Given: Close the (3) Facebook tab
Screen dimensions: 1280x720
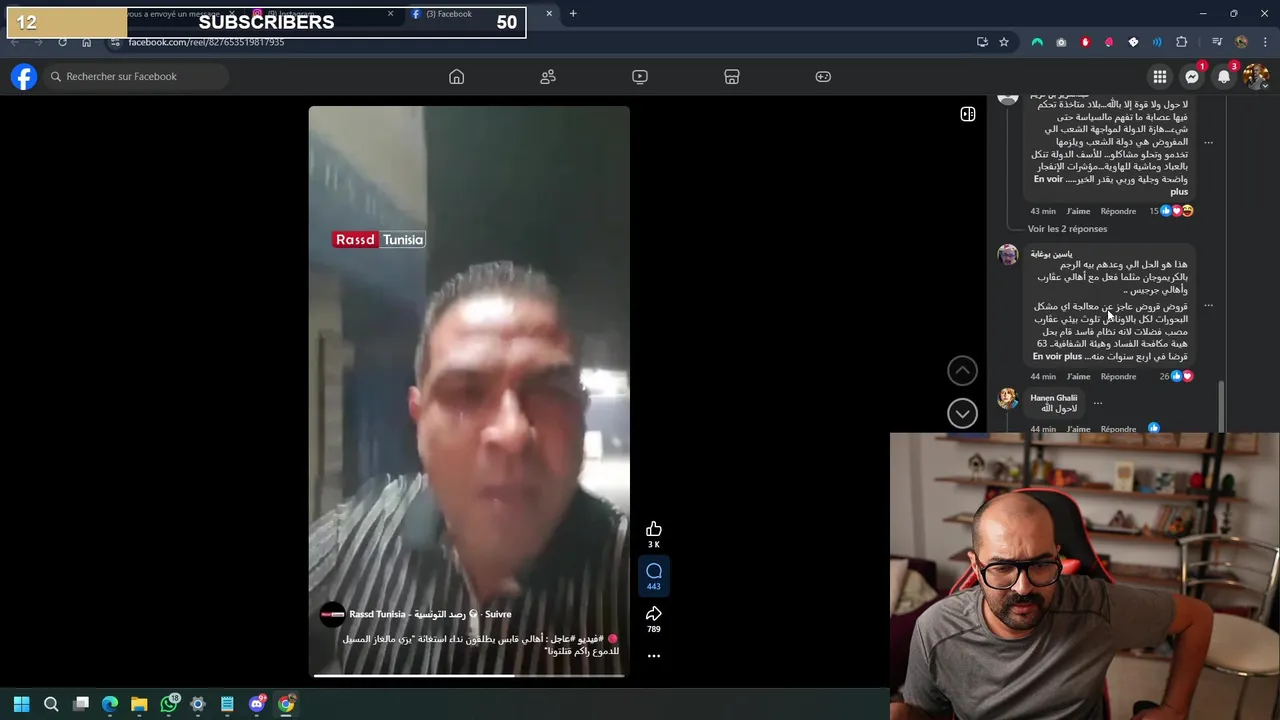Looking at the screenshot, I should (x=548, y=14).
